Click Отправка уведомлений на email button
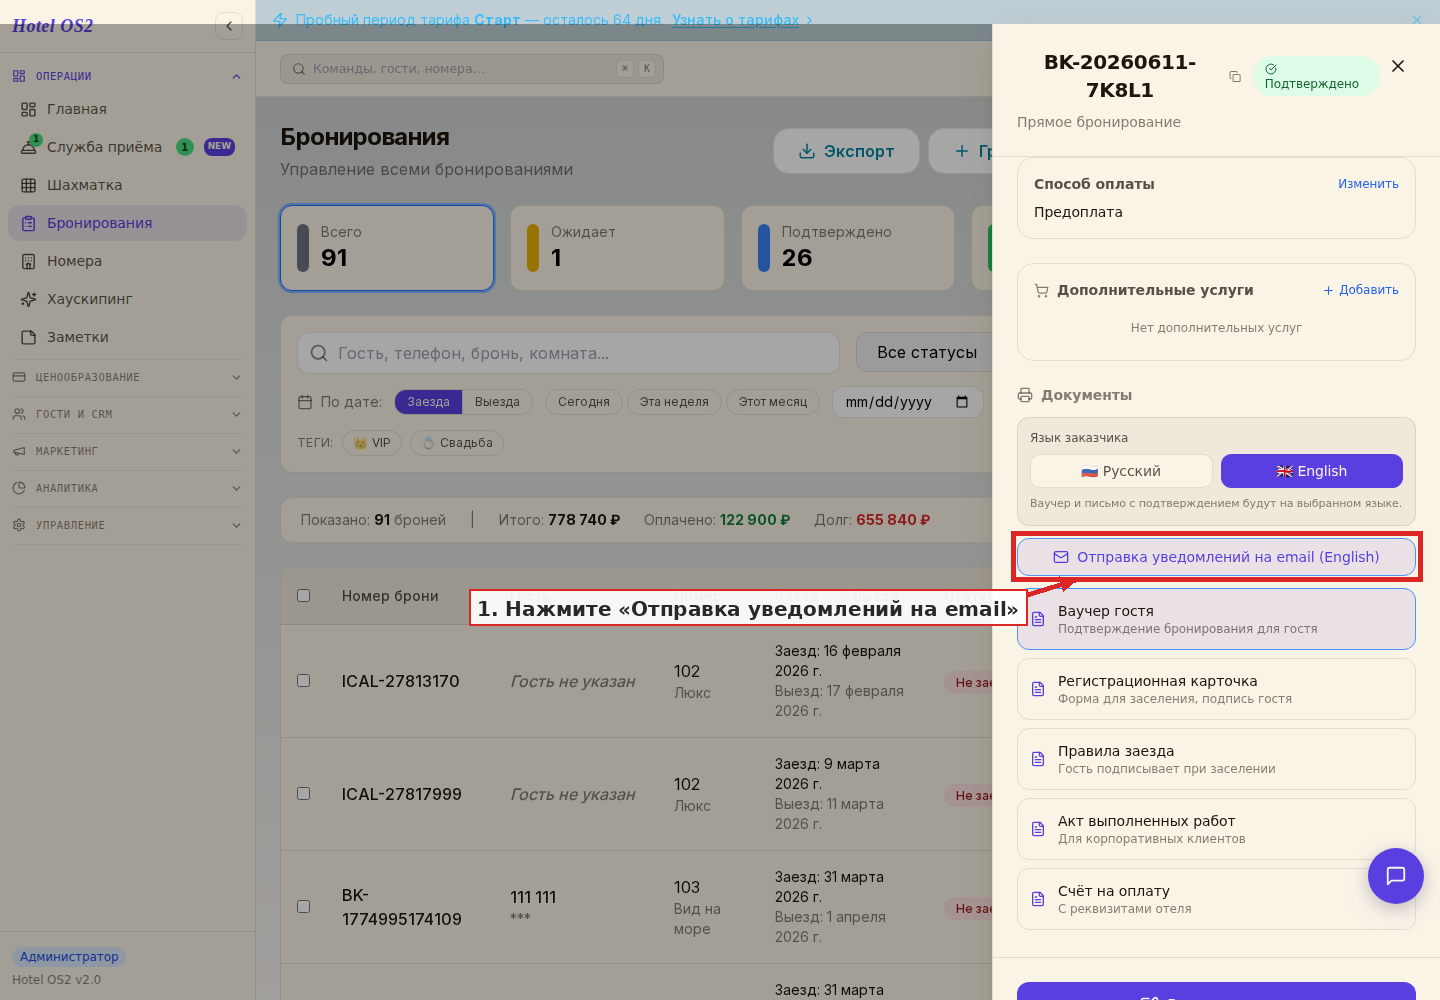This screenshot has width=1440, height=1000. tap(1216, 557)
